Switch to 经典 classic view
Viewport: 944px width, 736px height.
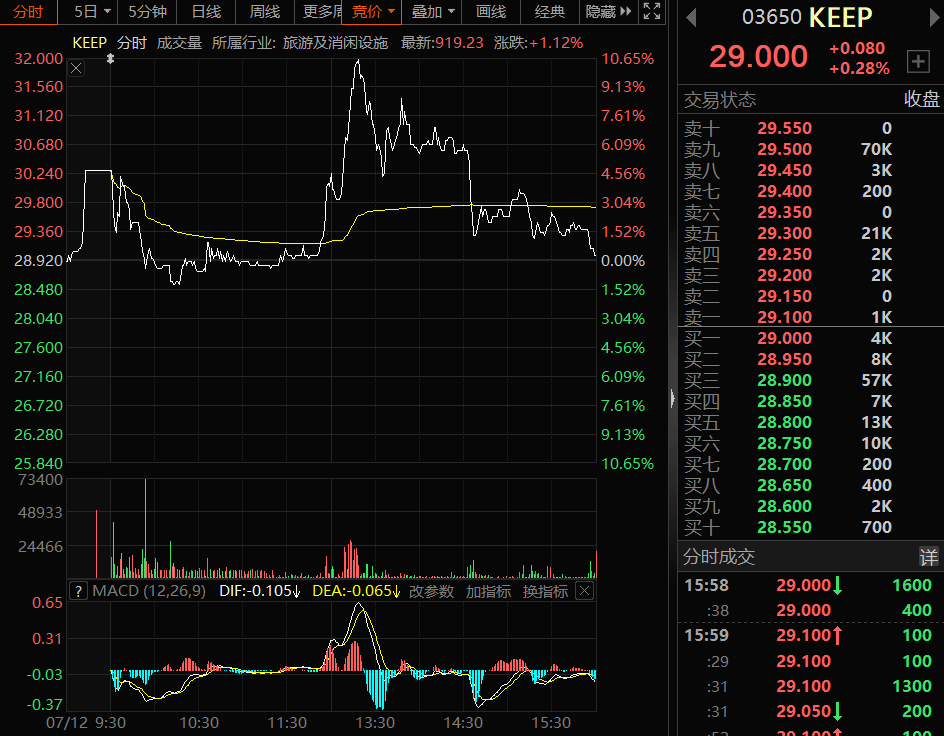550,12
